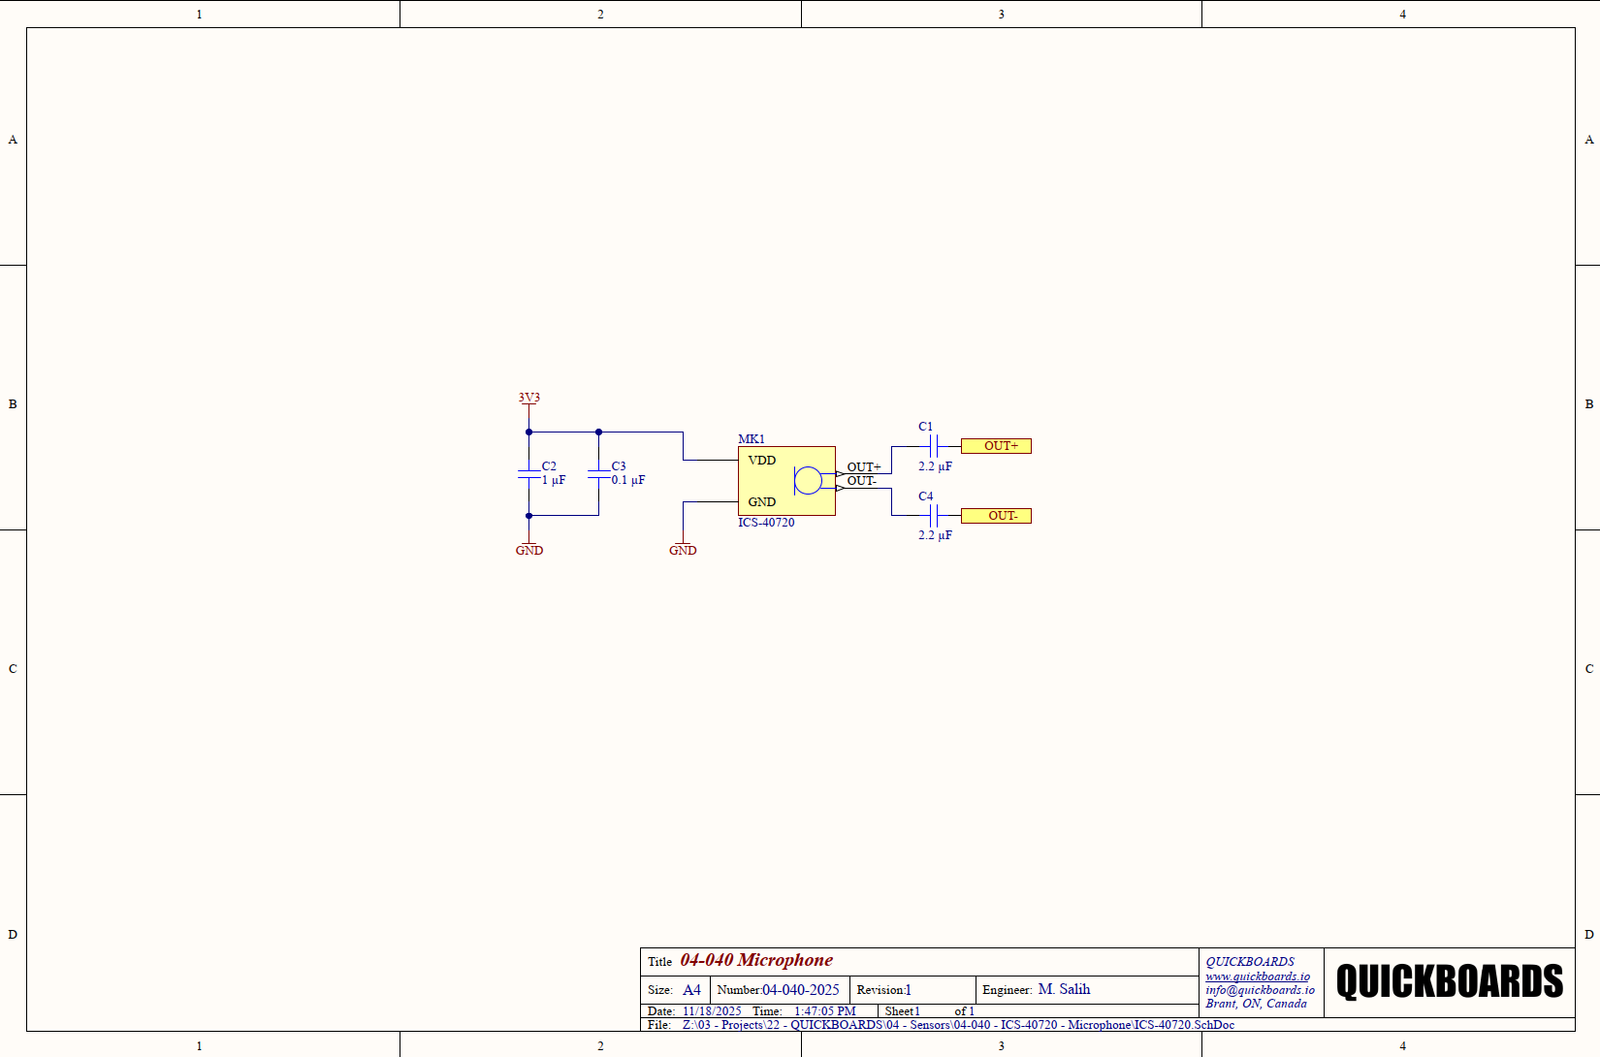Click the QUICKBOARDS logo in title block
Screen dimensions: 1600x1057
point(1449,982)
